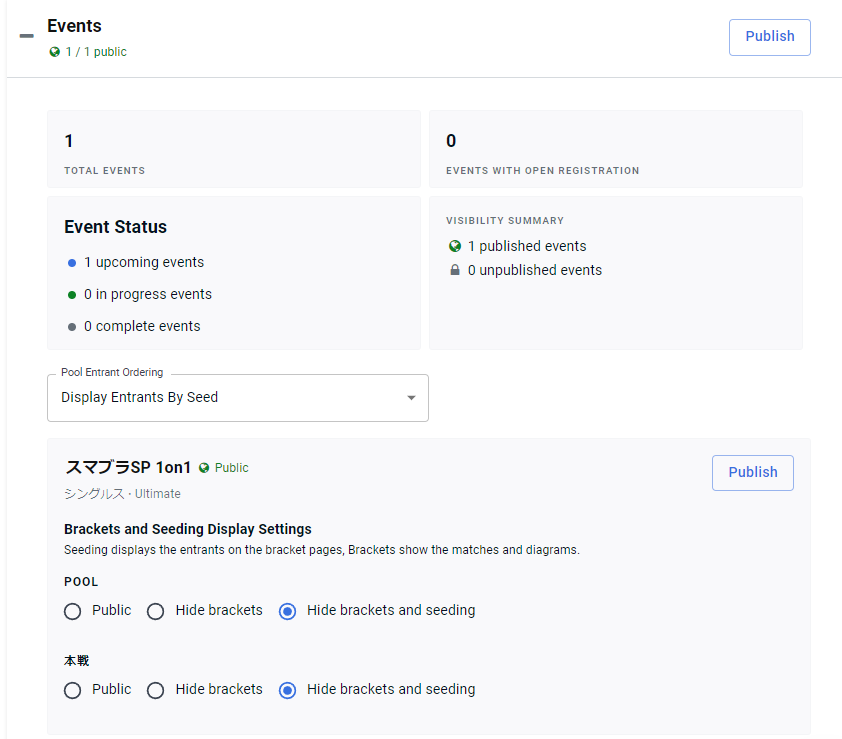Click the green in progress events dot
842x739 pixels.
click(72, 295)
